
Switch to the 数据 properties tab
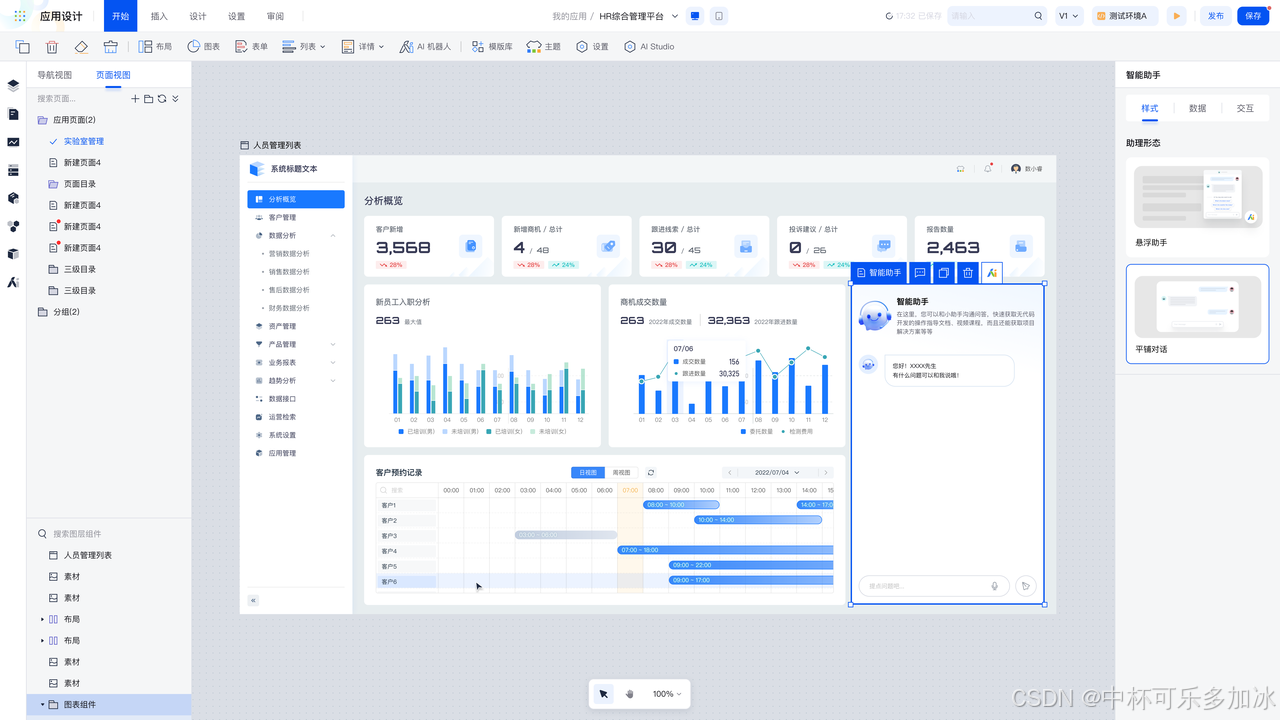pyautogui.click(x=1197, y=108)
